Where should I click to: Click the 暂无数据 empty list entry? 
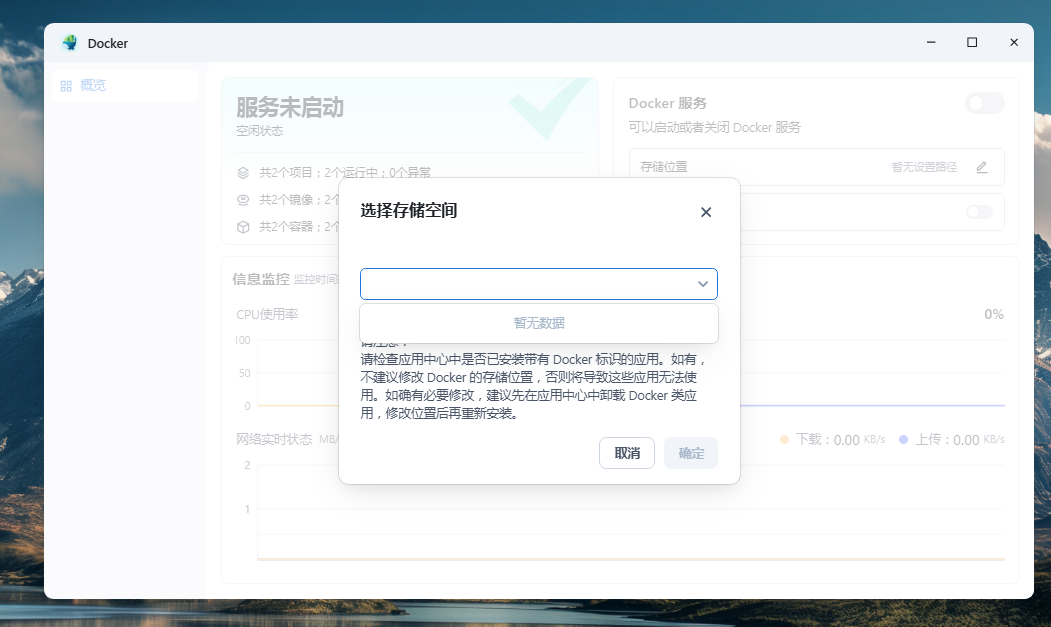(539, 323)
